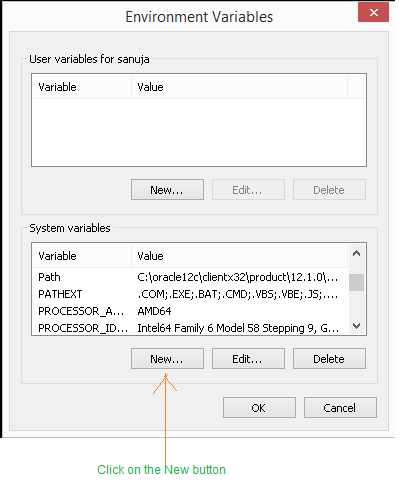Click New button under User variables

pyautogui.click(x=167, y=190)
